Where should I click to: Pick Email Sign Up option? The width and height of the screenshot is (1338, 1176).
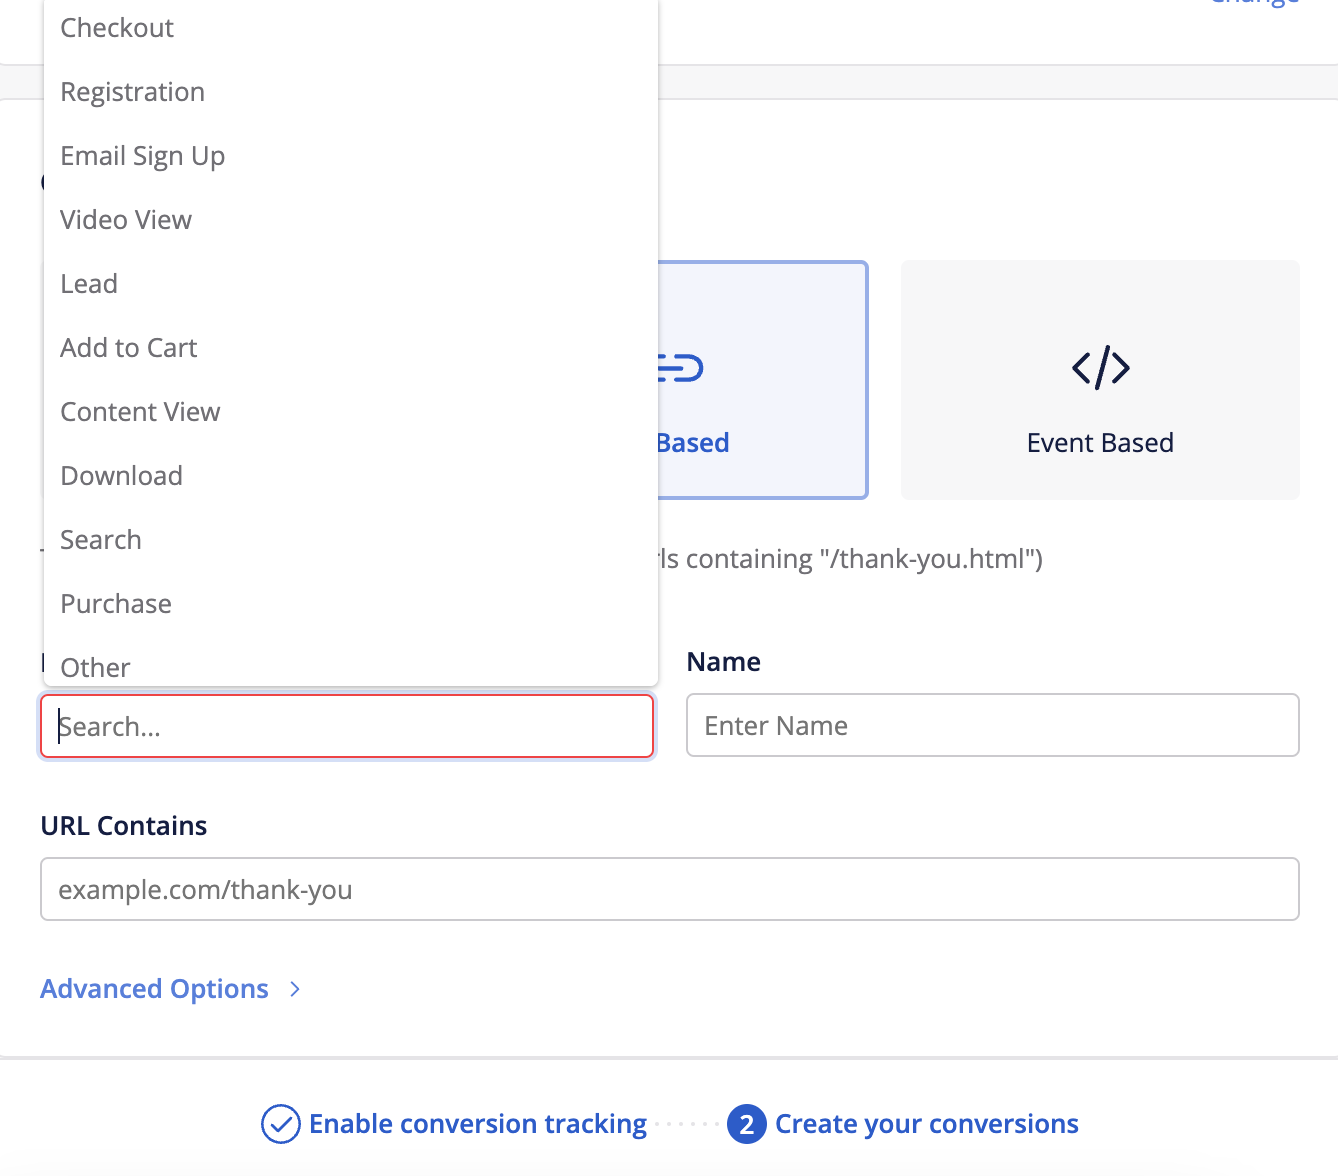click(x=142, y=156)
